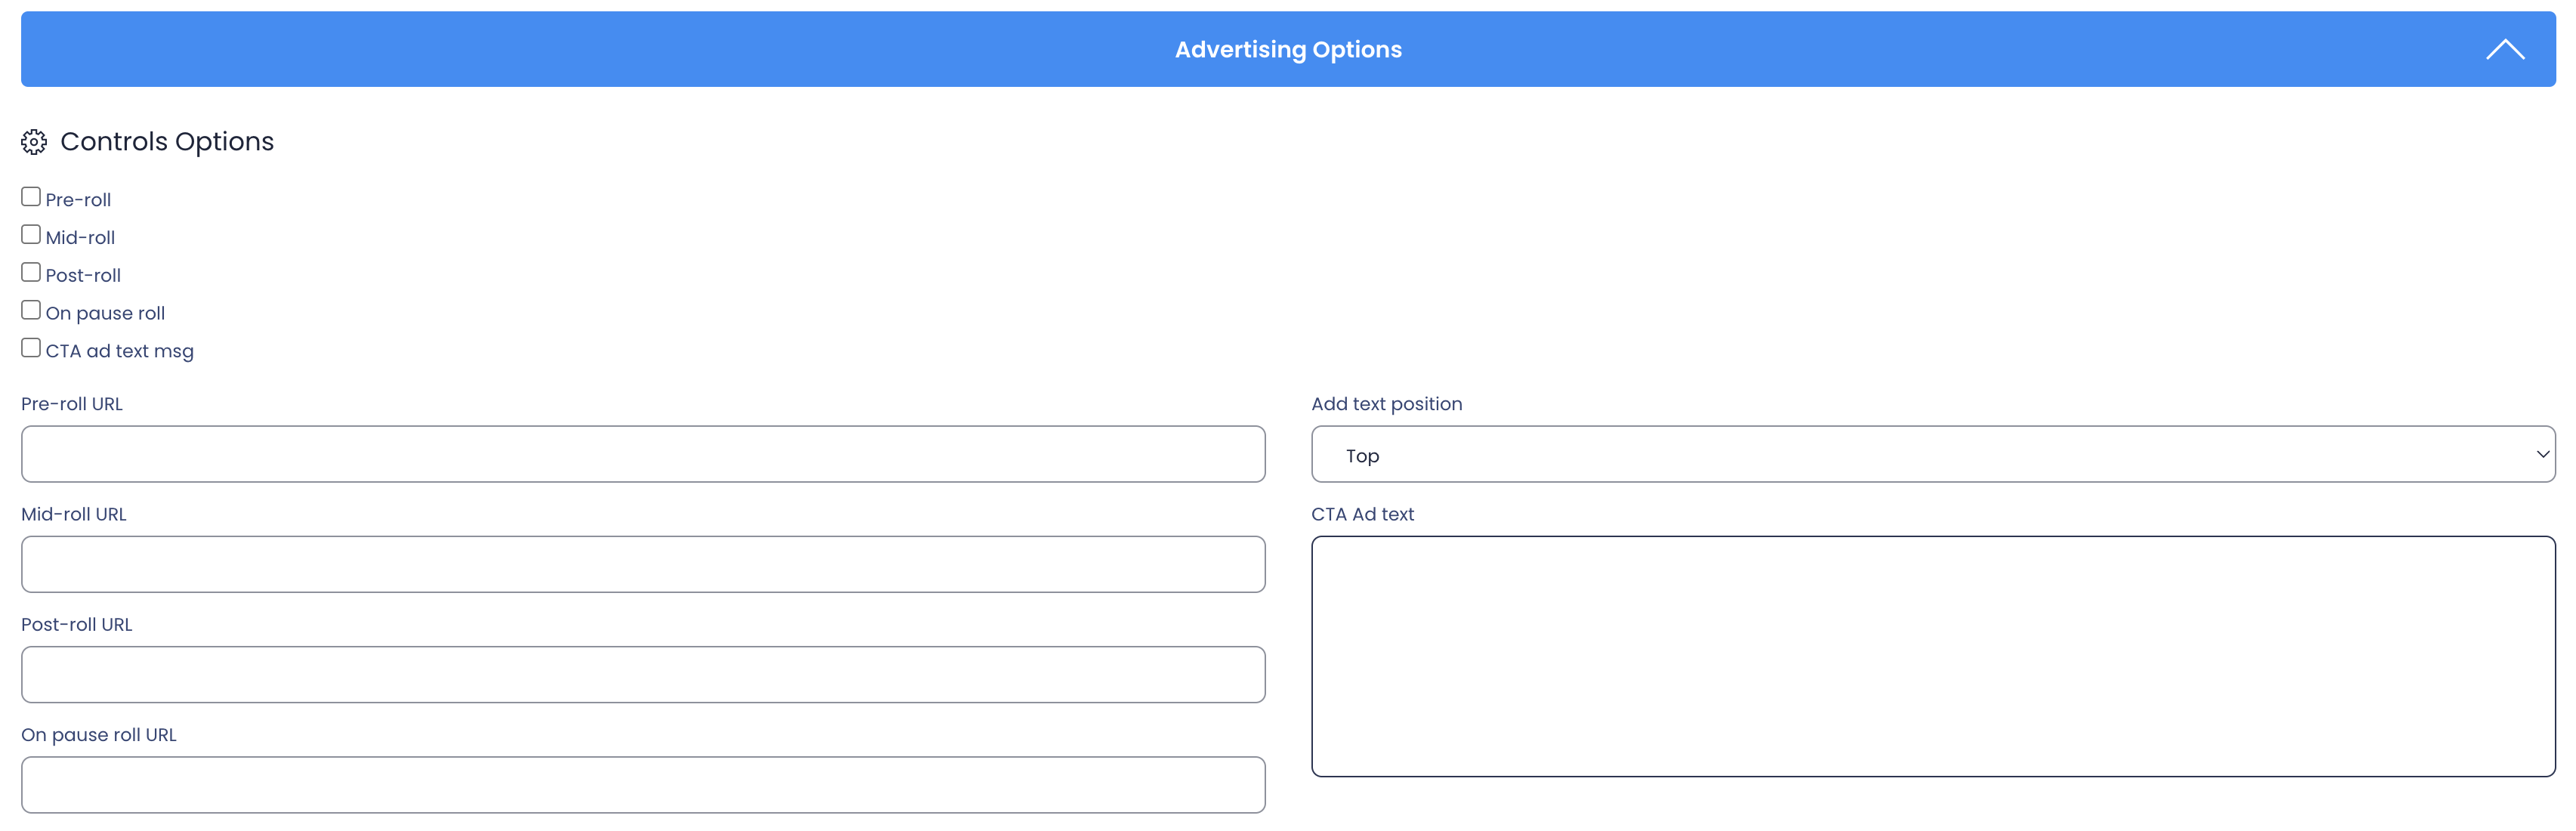
Task: Click the "Mid-roll URL" field label
Action: (x=74, y=514)
